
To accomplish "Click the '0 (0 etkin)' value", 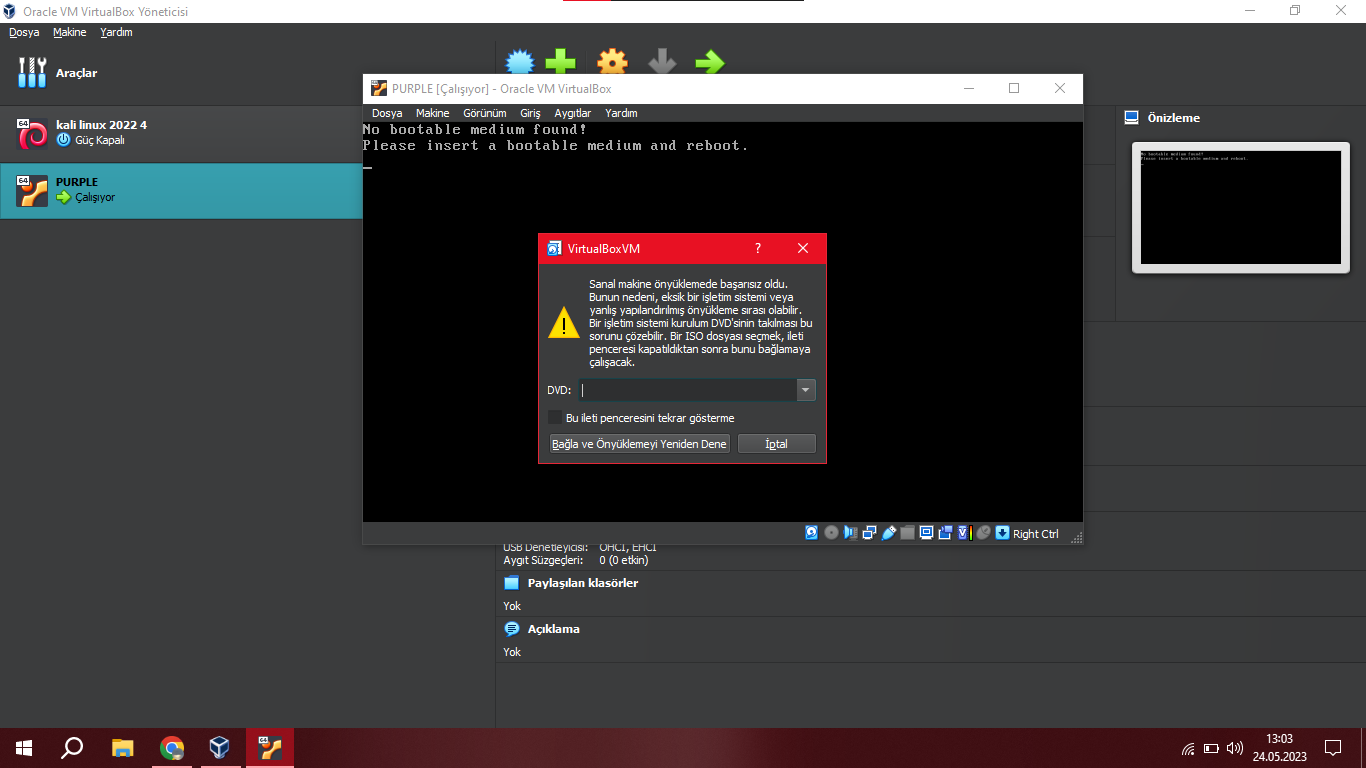I will (x=624, y=560).
